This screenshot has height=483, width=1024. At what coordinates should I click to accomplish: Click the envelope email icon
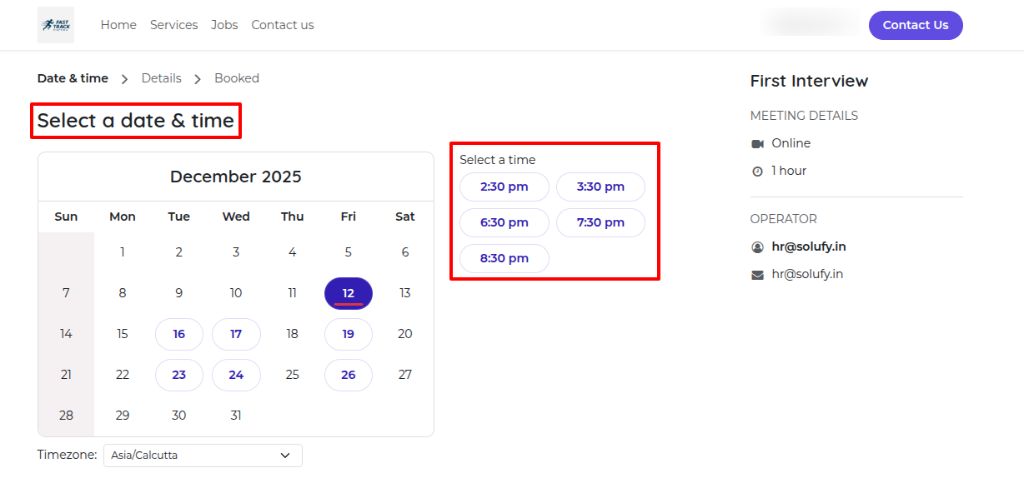point(757,275)
